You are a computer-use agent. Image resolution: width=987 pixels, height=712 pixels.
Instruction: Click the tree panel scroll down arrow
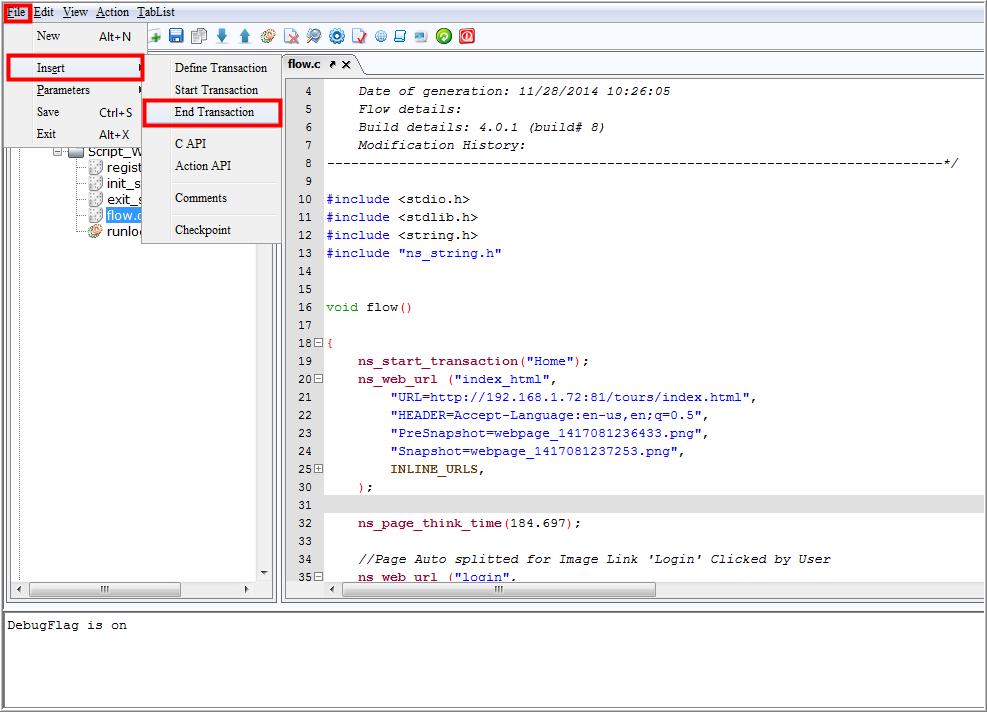(264, 573)
